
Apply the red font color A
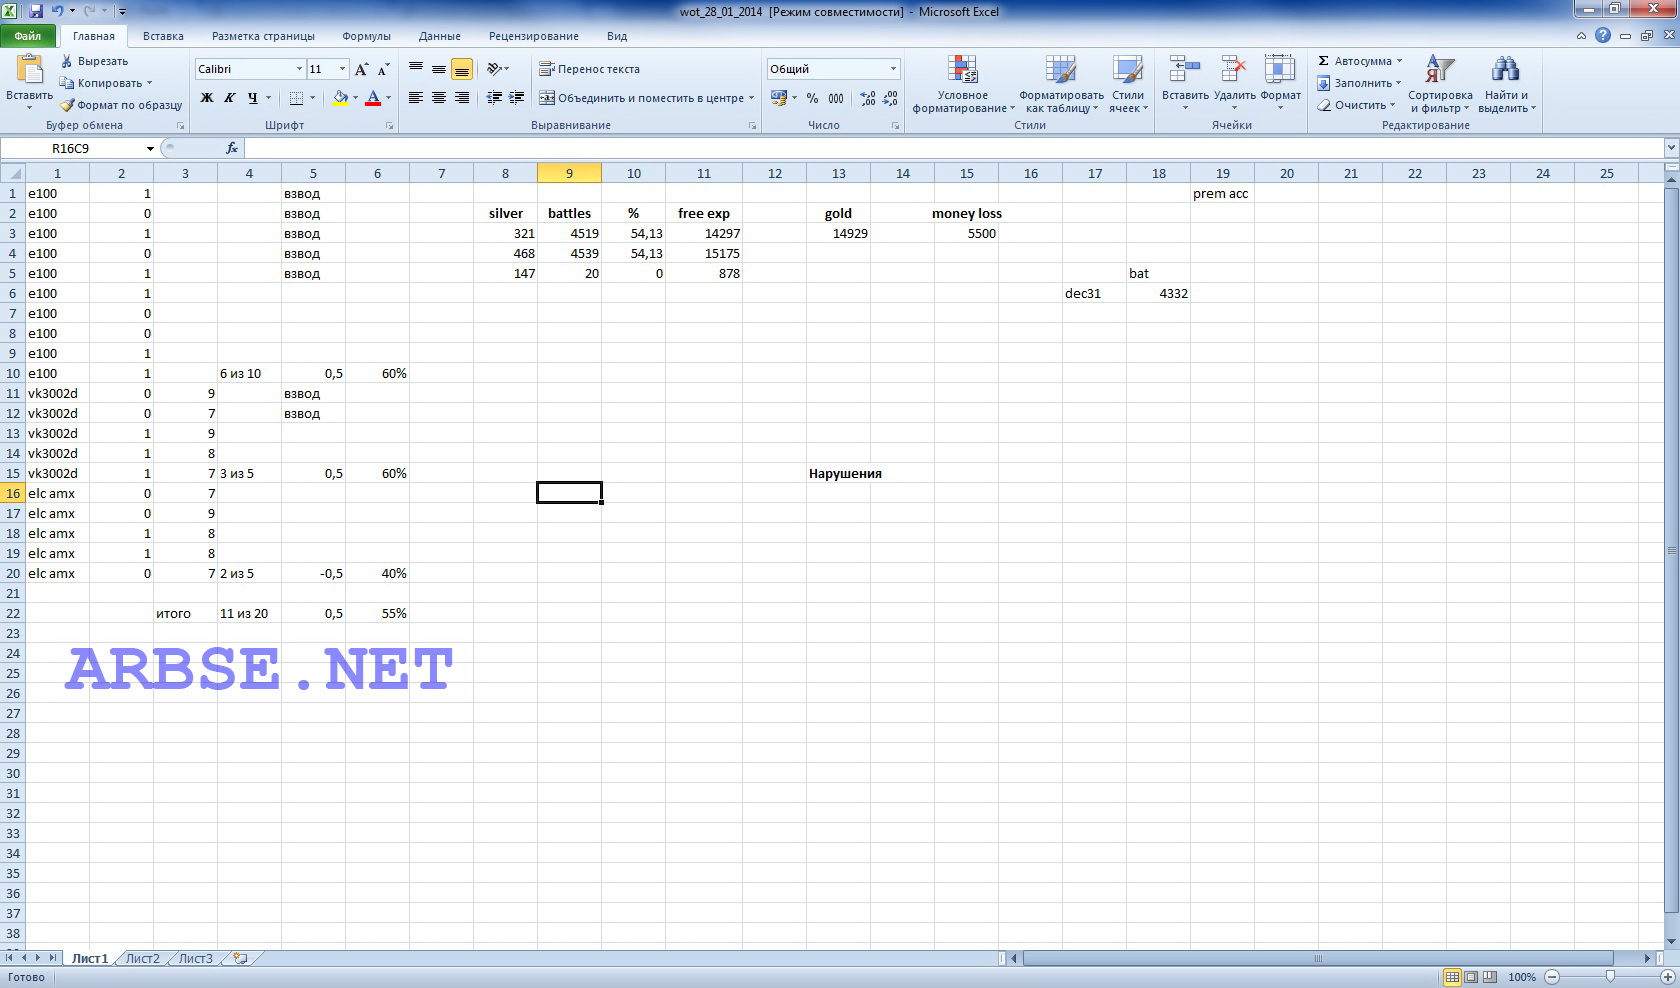pos(373,98)
